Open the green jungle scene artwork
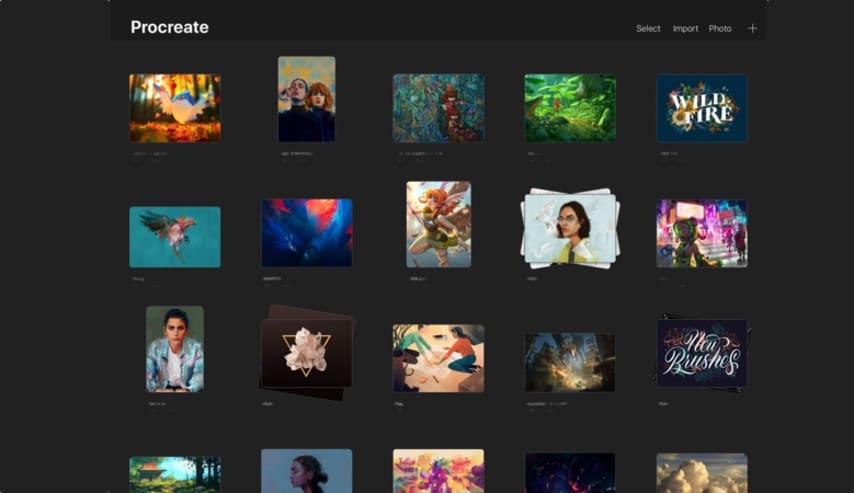This screenshot has height=493, width=854. click(570, 108)
